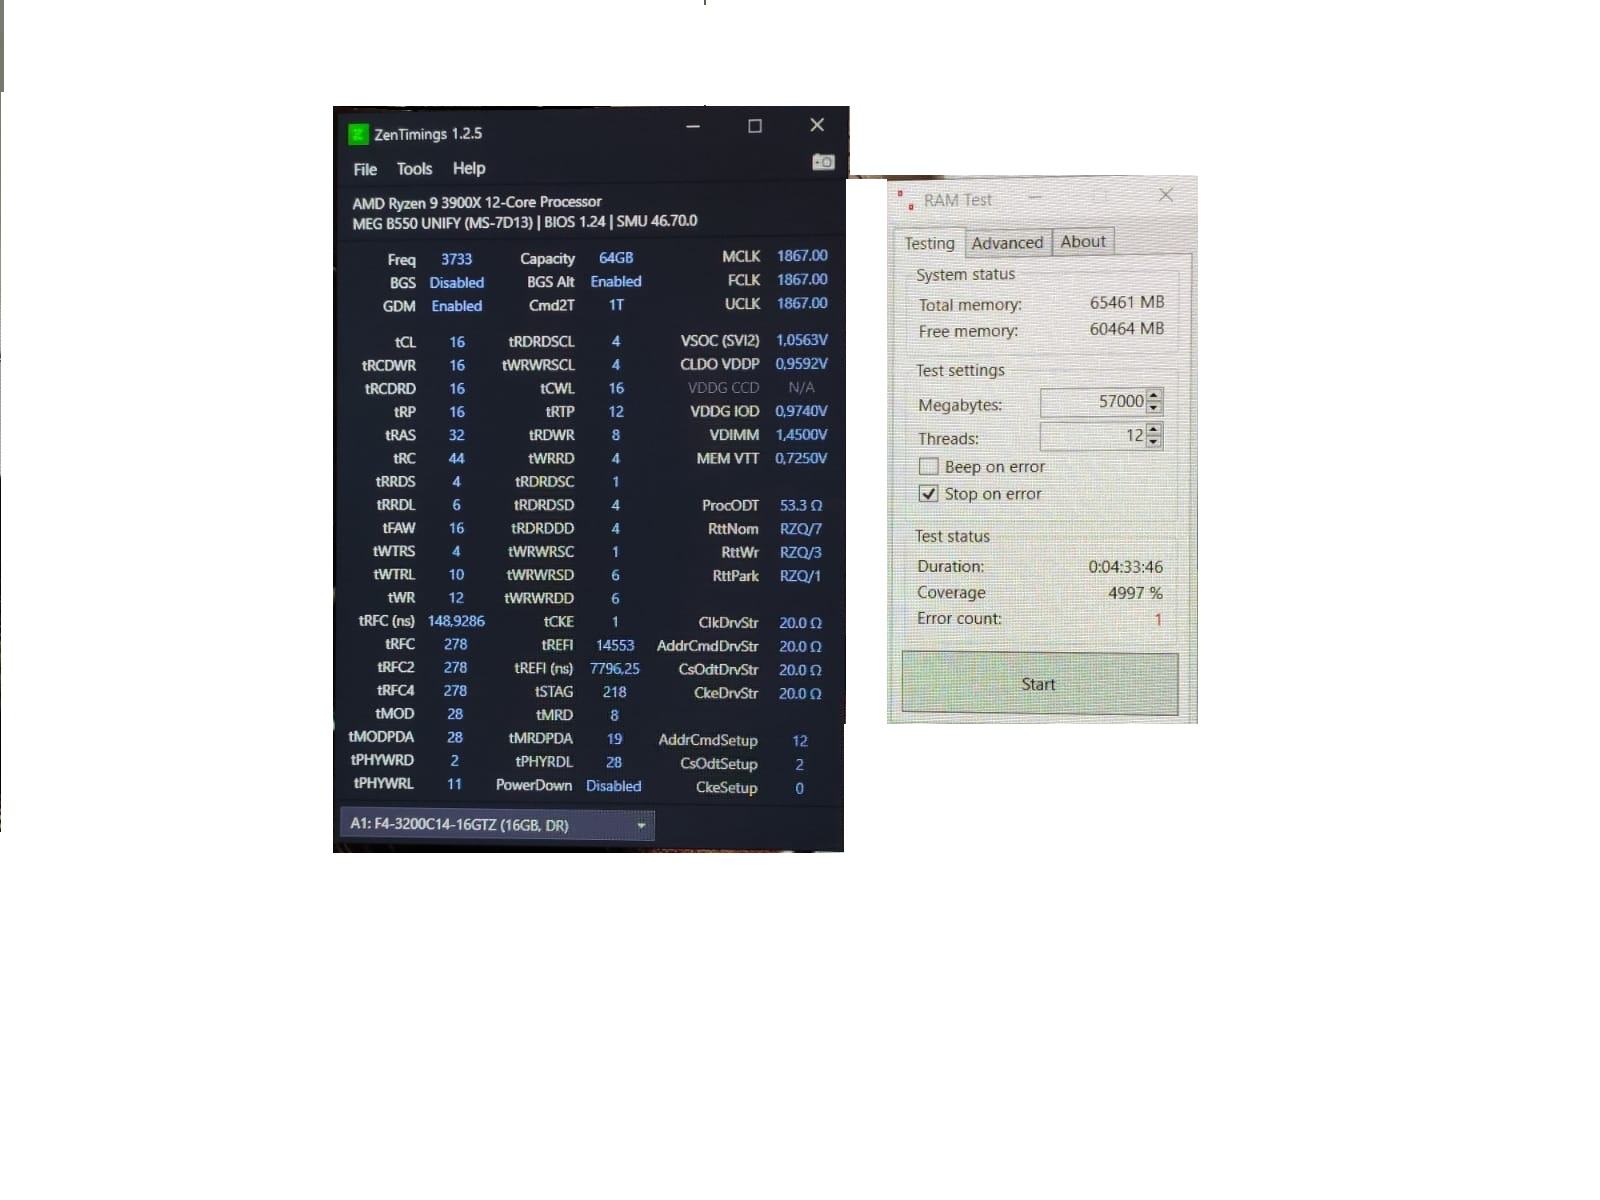
Task: Open the Tools menu in ZenTimings
Action: [x=414, y=169]
